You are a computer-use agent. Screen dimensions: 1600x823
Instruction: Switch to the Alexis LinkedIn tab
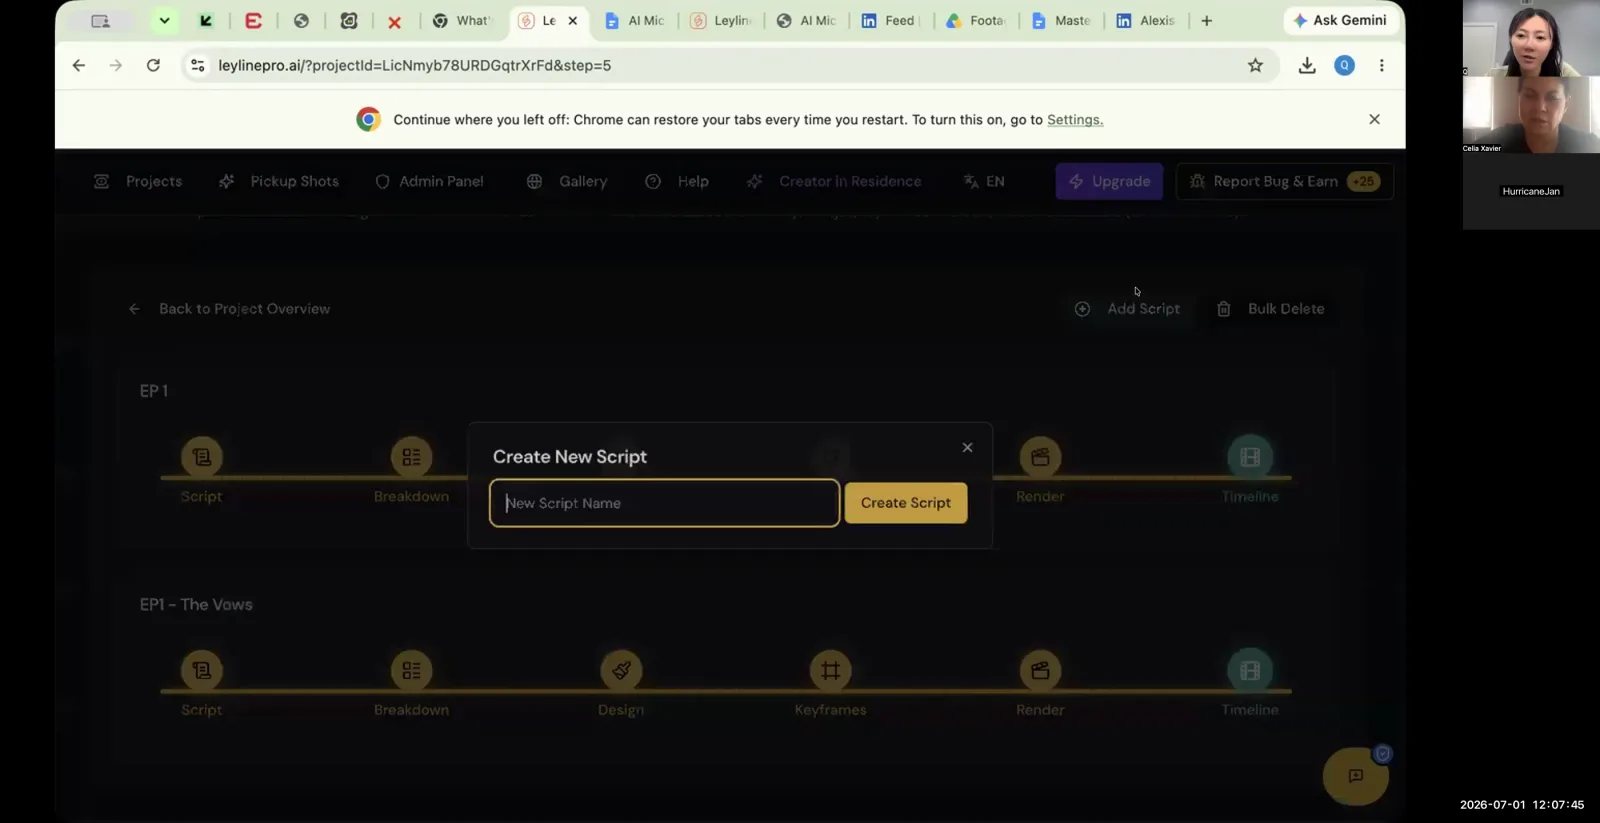(x=1147, y=20)
